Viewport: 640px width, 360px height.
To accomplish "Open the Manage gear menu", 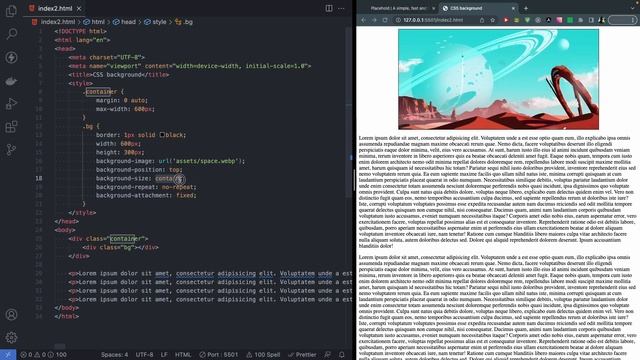I will (11, 337).
